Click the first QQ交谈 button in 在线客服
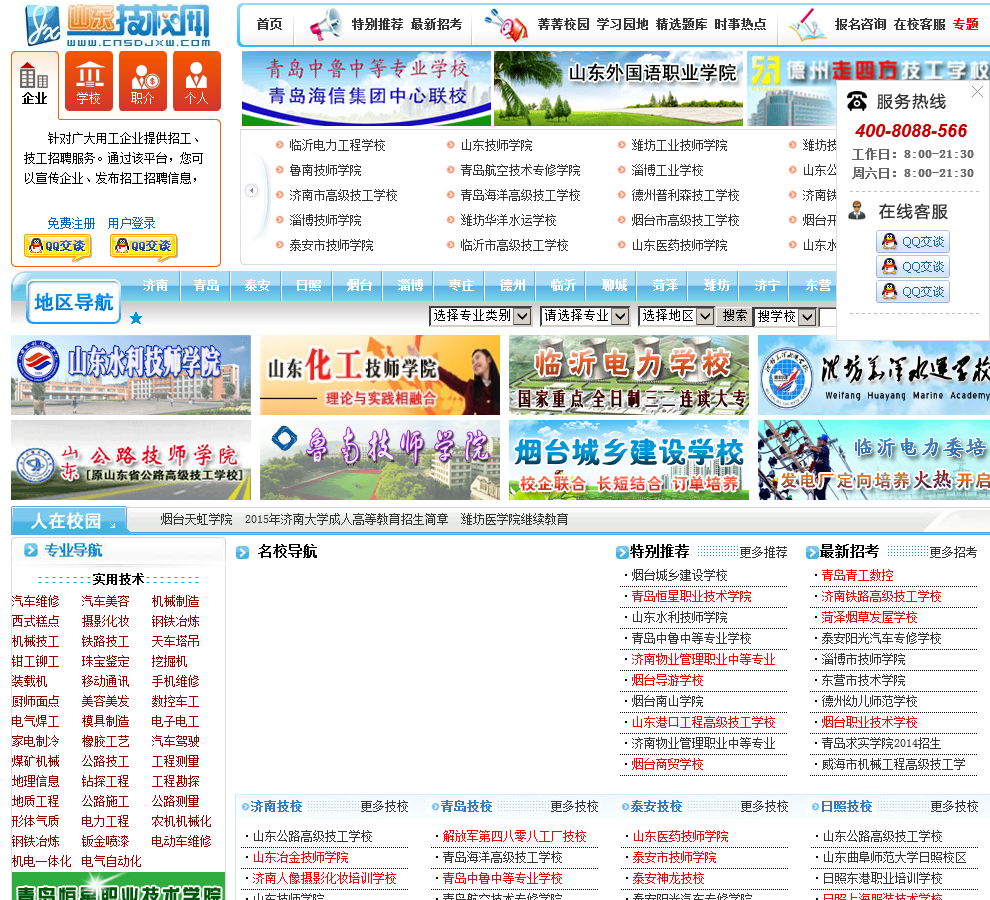The width and height of the screenshot is (990, 900). pos(913,241)
